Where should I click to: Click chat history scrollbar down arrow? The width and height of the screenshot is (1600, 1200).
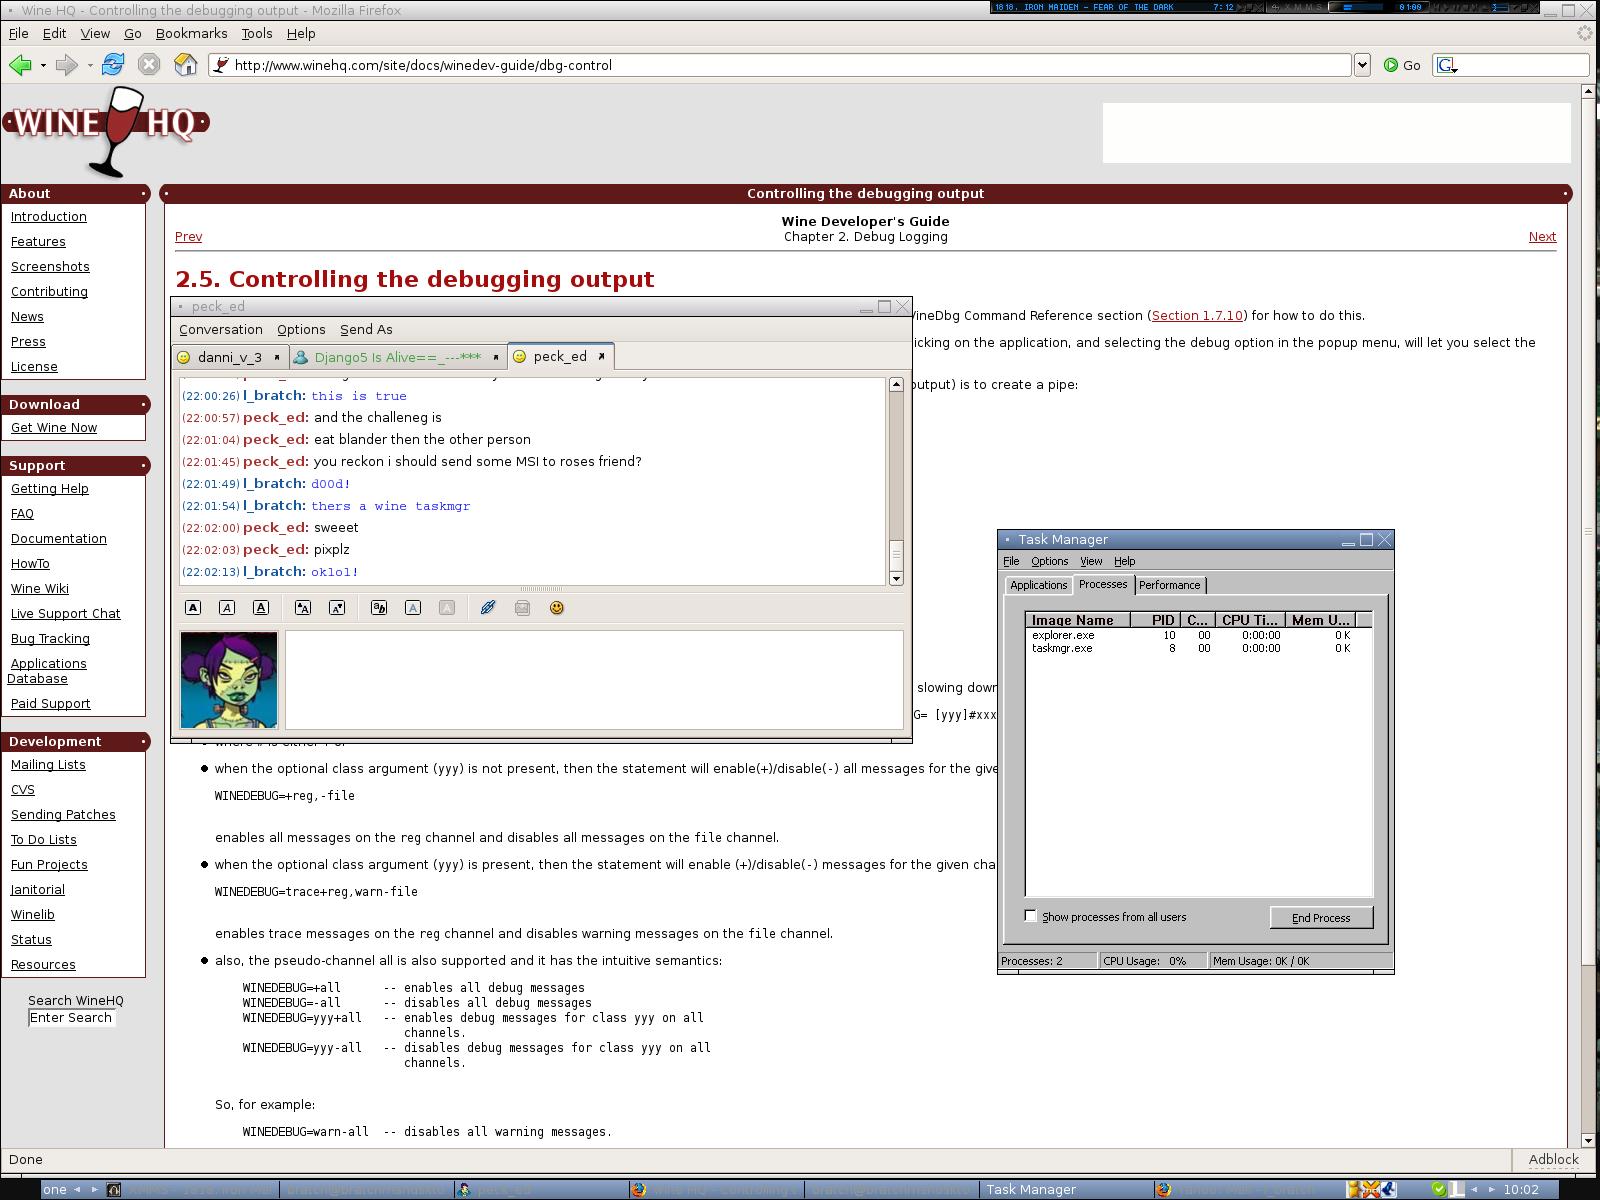896,578
